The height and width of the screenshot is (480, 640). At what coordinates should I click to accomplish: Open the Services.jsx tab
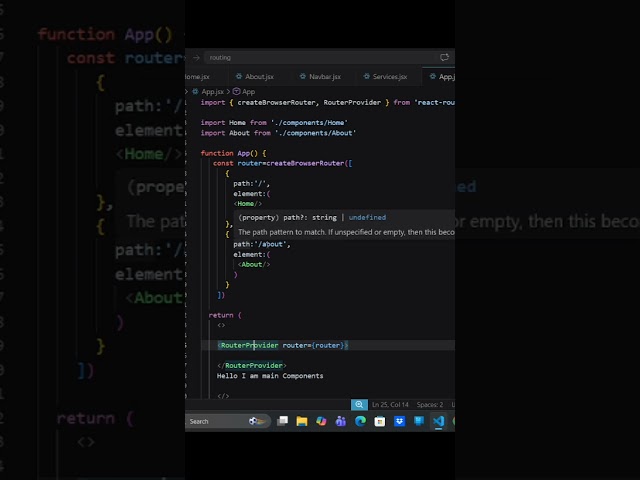click(x=385, y=77)
